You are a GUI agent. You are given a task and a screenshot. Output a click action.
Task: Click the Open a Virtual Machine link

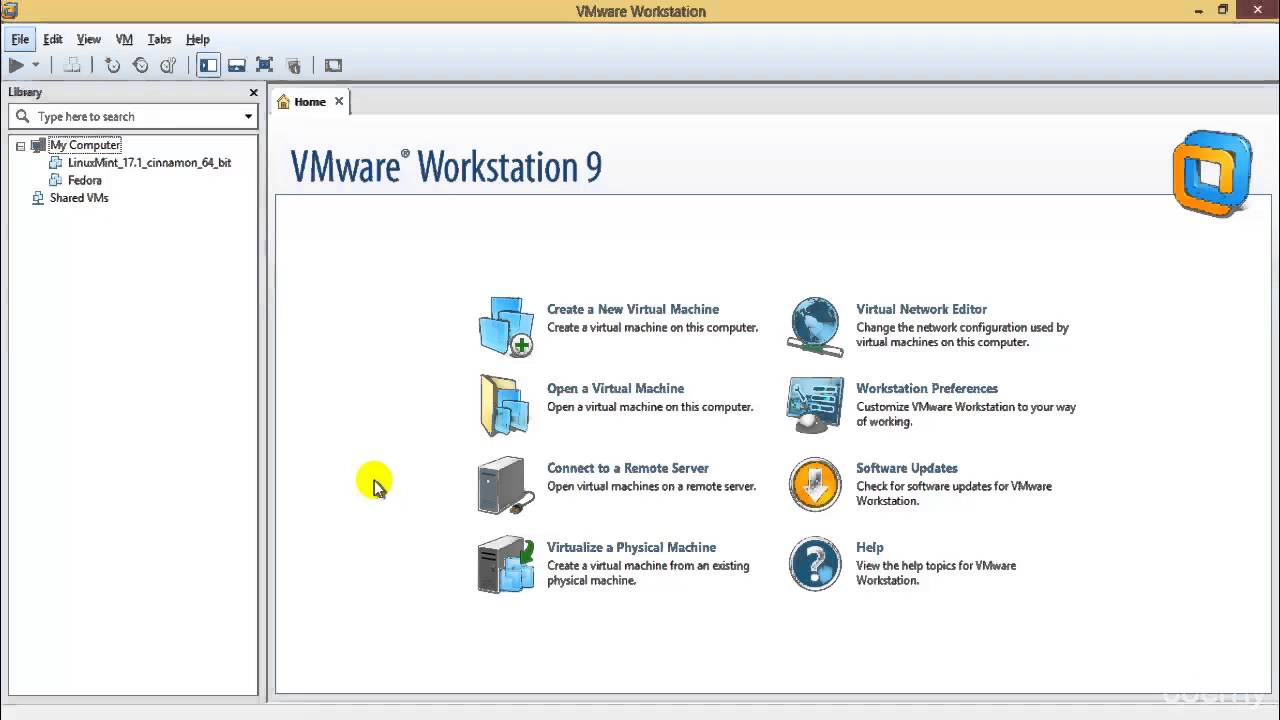coord(615,388)
